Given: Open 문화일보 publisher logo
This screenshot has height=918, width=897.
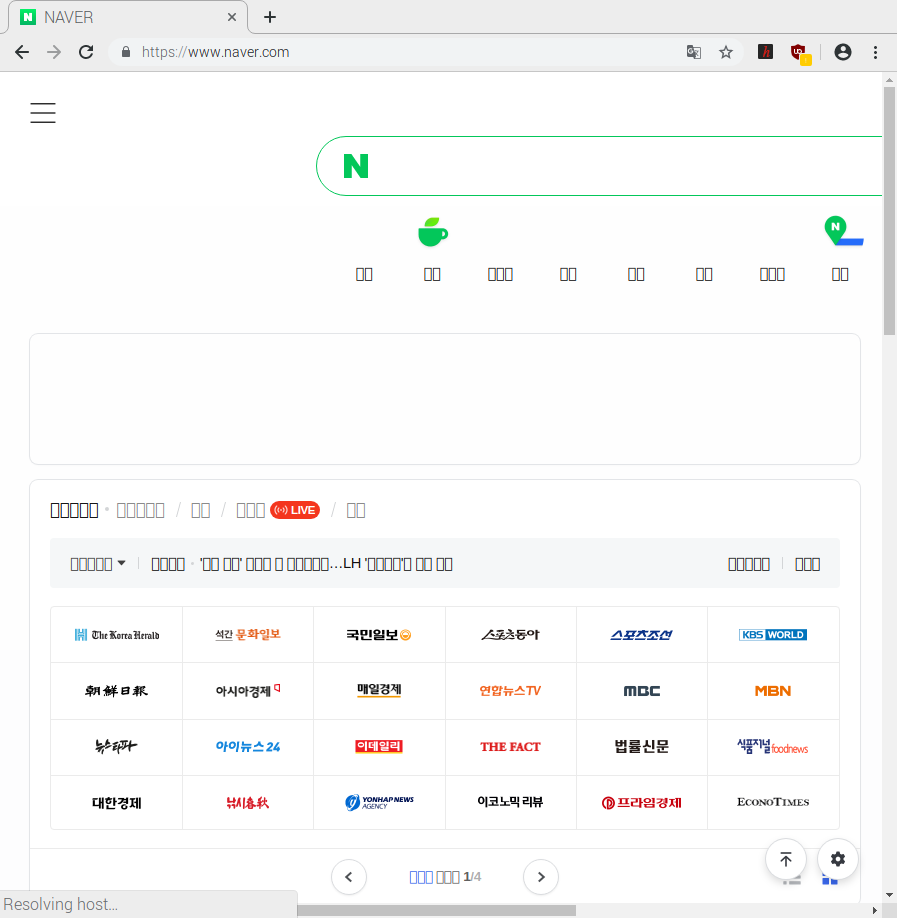Looking at the screenshot, I should click(x=248, y=634).
